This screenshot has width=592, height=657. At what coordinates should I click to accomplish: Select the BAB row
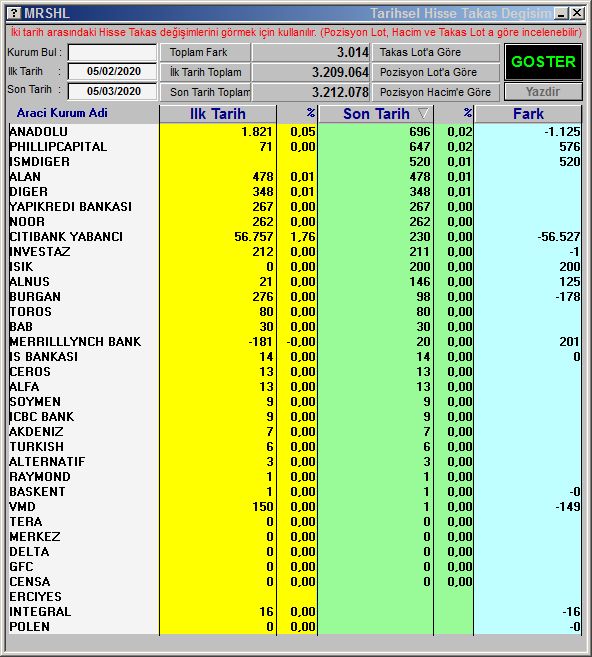tap(295, 327)
